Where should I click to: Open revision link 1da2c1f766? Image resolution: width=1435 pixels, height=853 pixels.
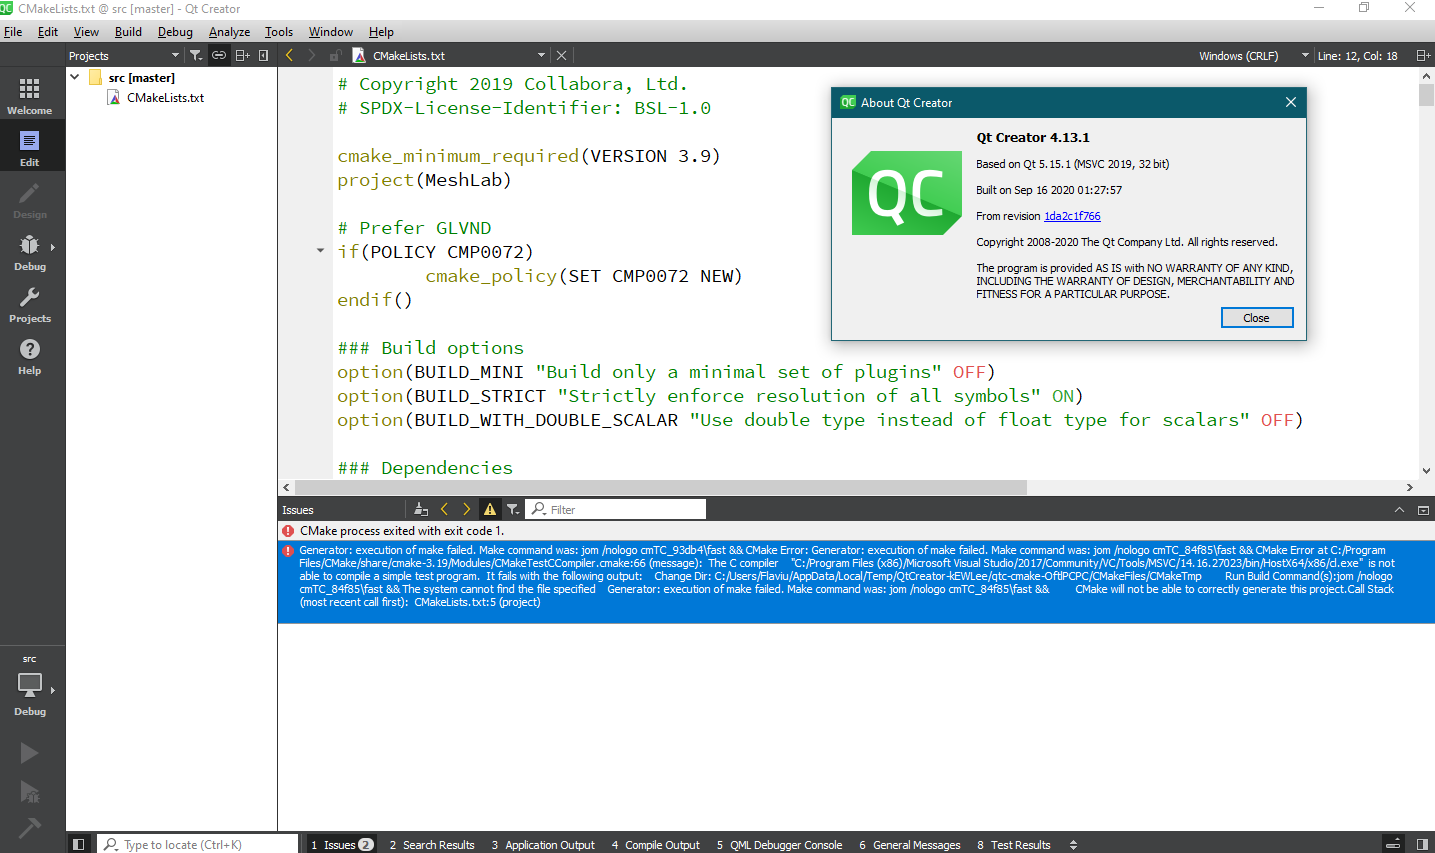(x=1071, y=215)
